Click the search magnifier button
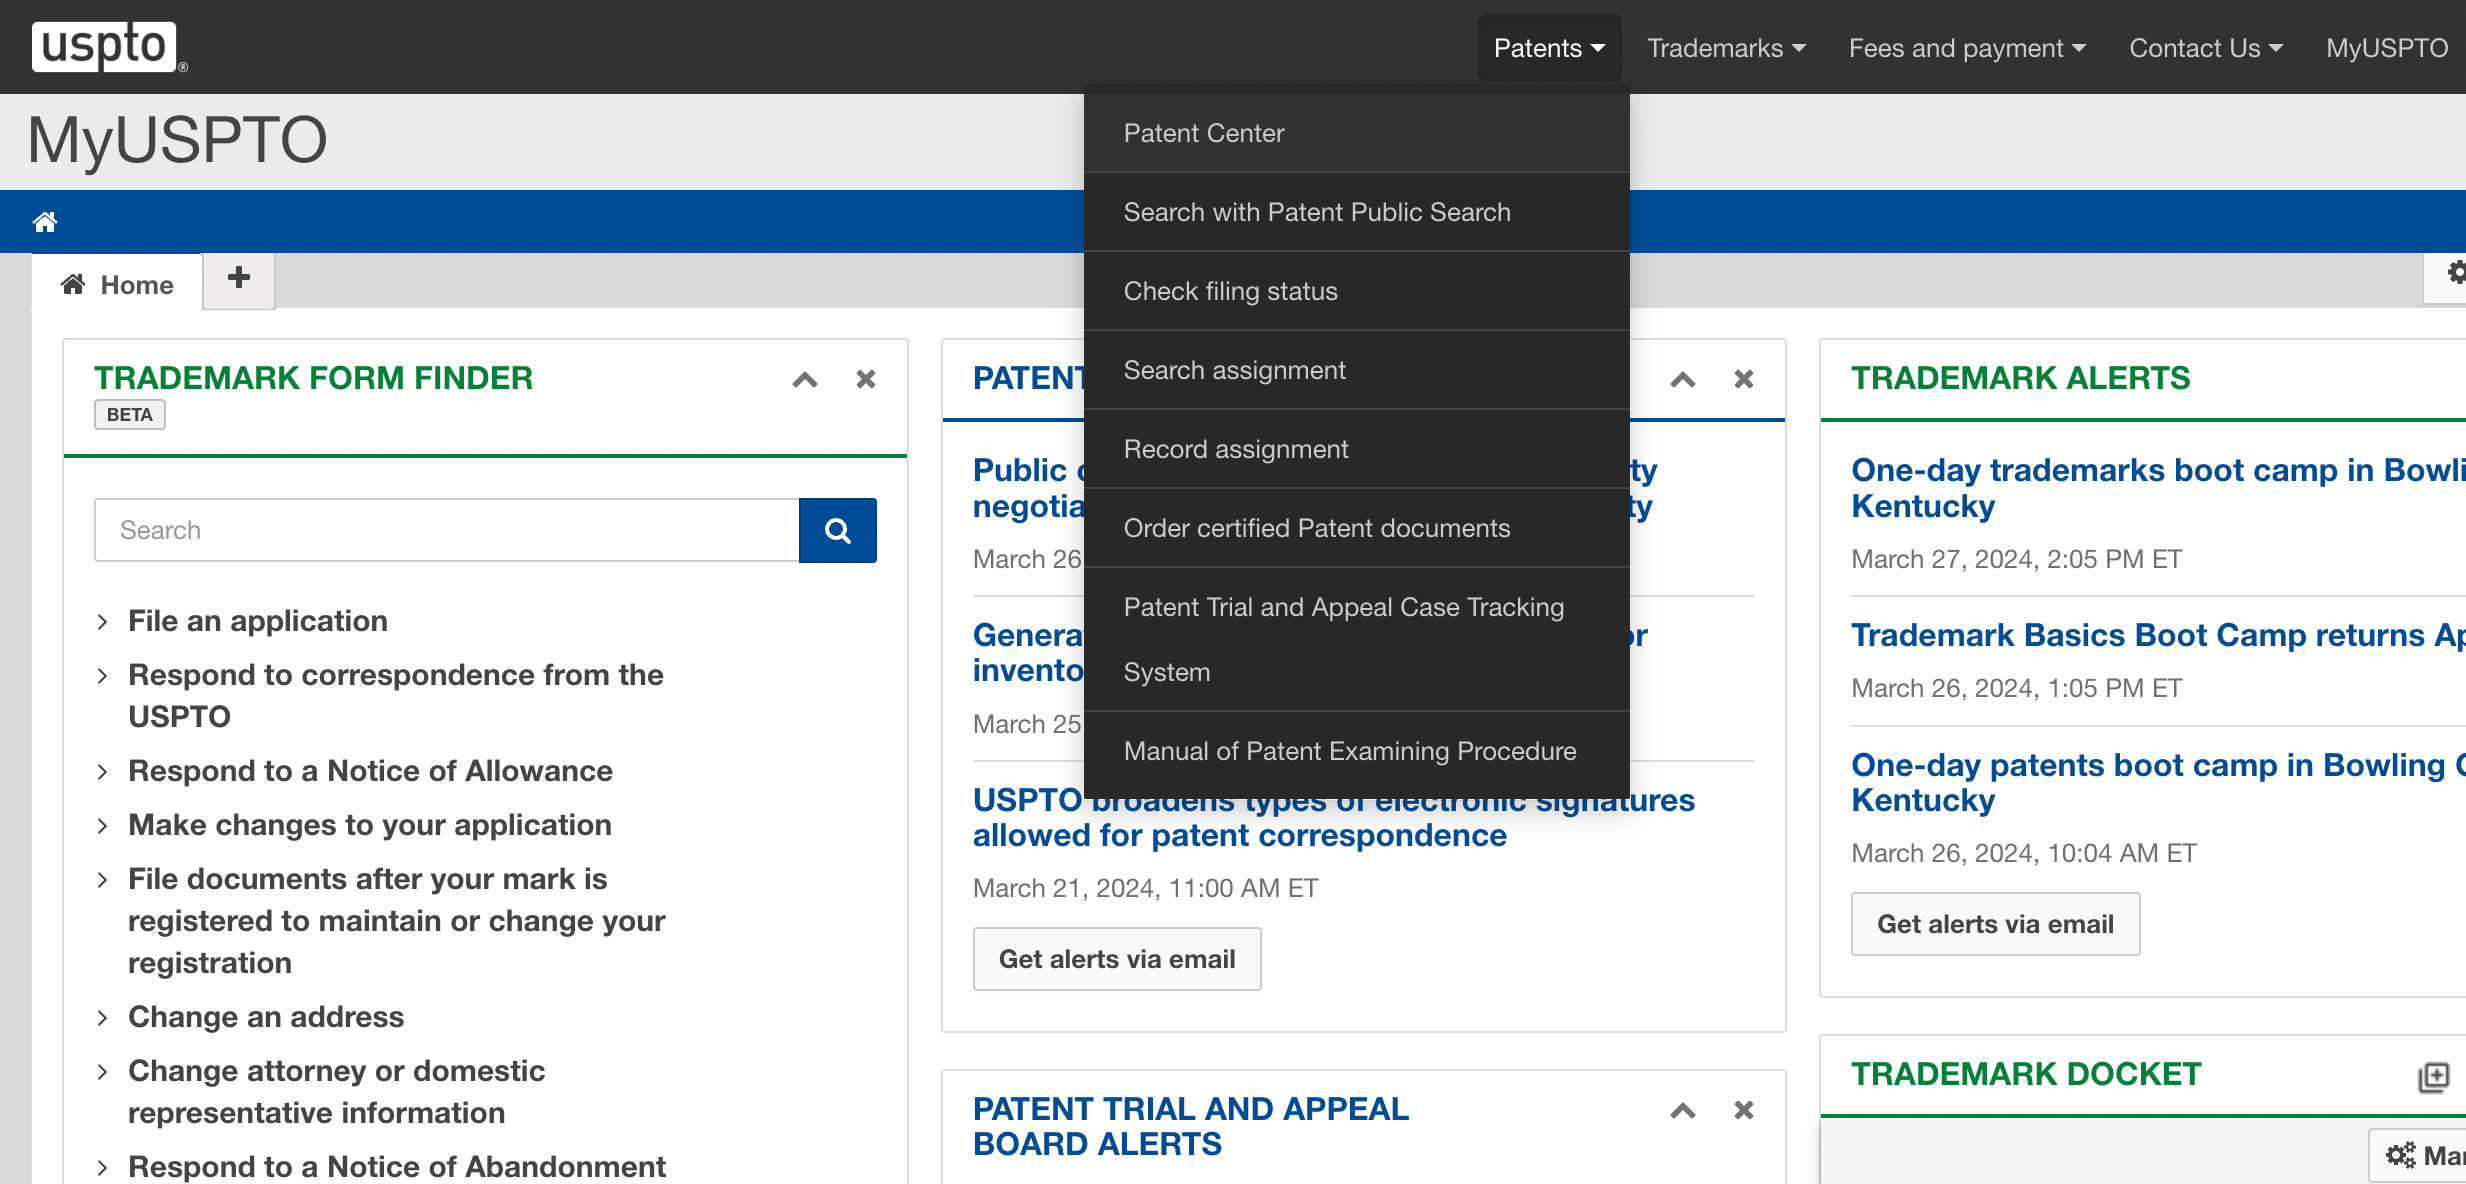The width and height of the screenshot is (2466, 1184). pos(838,530)
